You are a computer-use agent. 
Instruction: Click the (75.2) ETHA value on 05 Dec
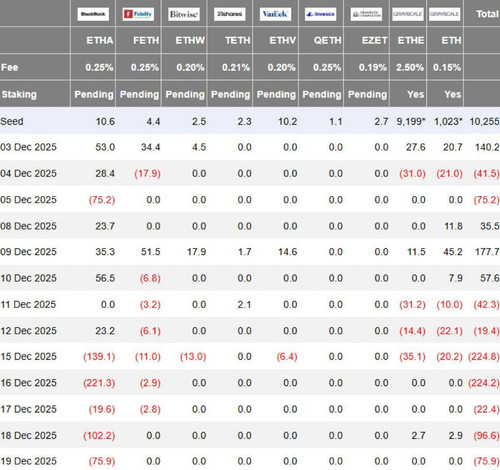(102, 200)
